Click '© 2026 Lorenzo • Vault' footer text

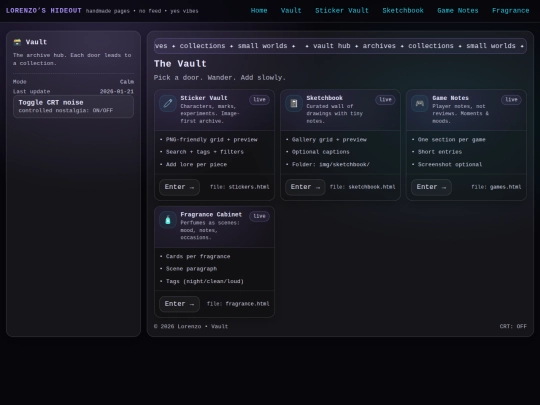(191, 326)
